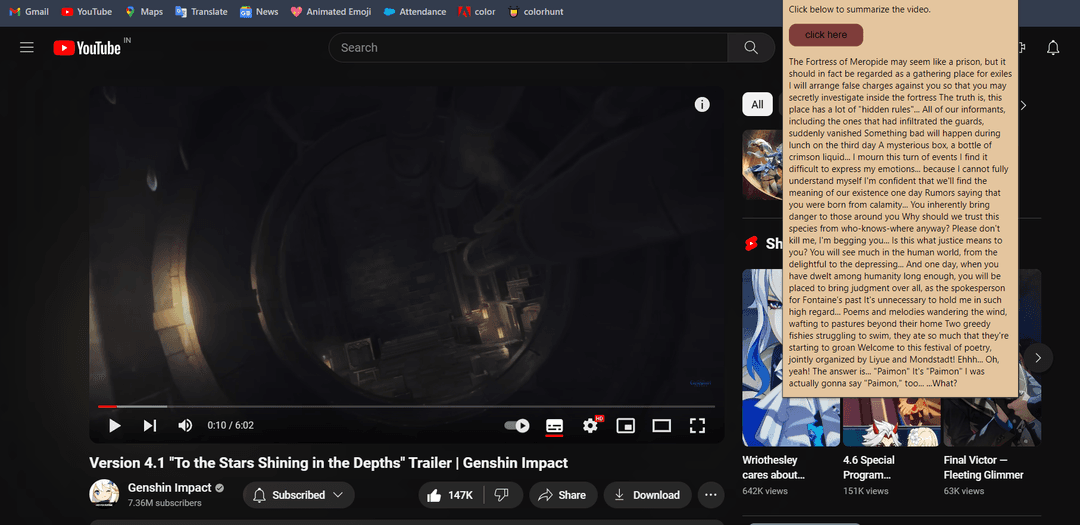Enter full screen mode
This screenshot has width=1080, height=525.
tap(697, 426)
